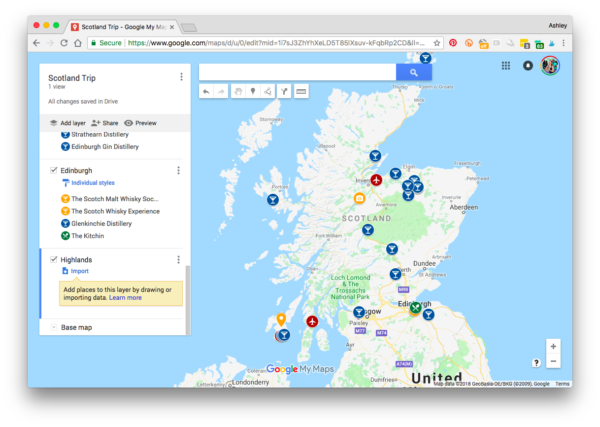This screenshot has width=600, height=427.
Task: Select the Add marker tool
Action: pos(253,91)
